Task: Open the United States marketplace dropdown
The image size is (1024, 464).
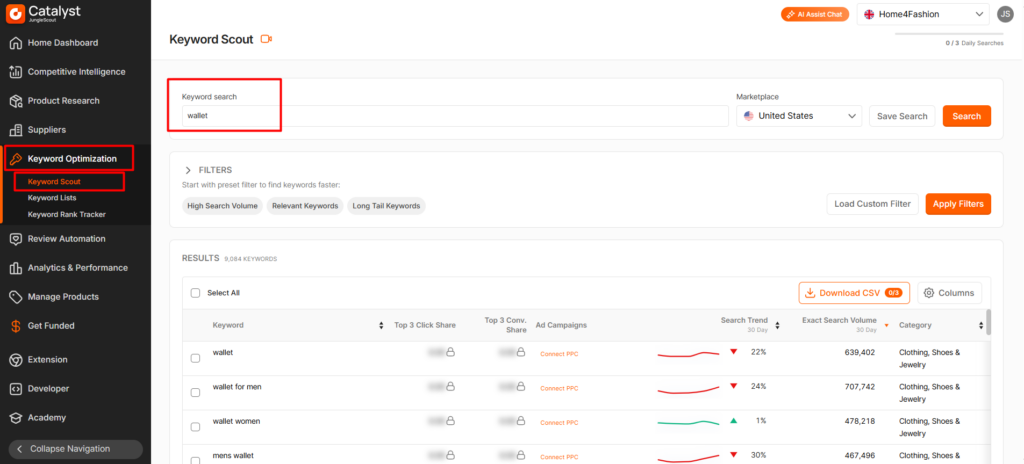Action: [799, 116]
